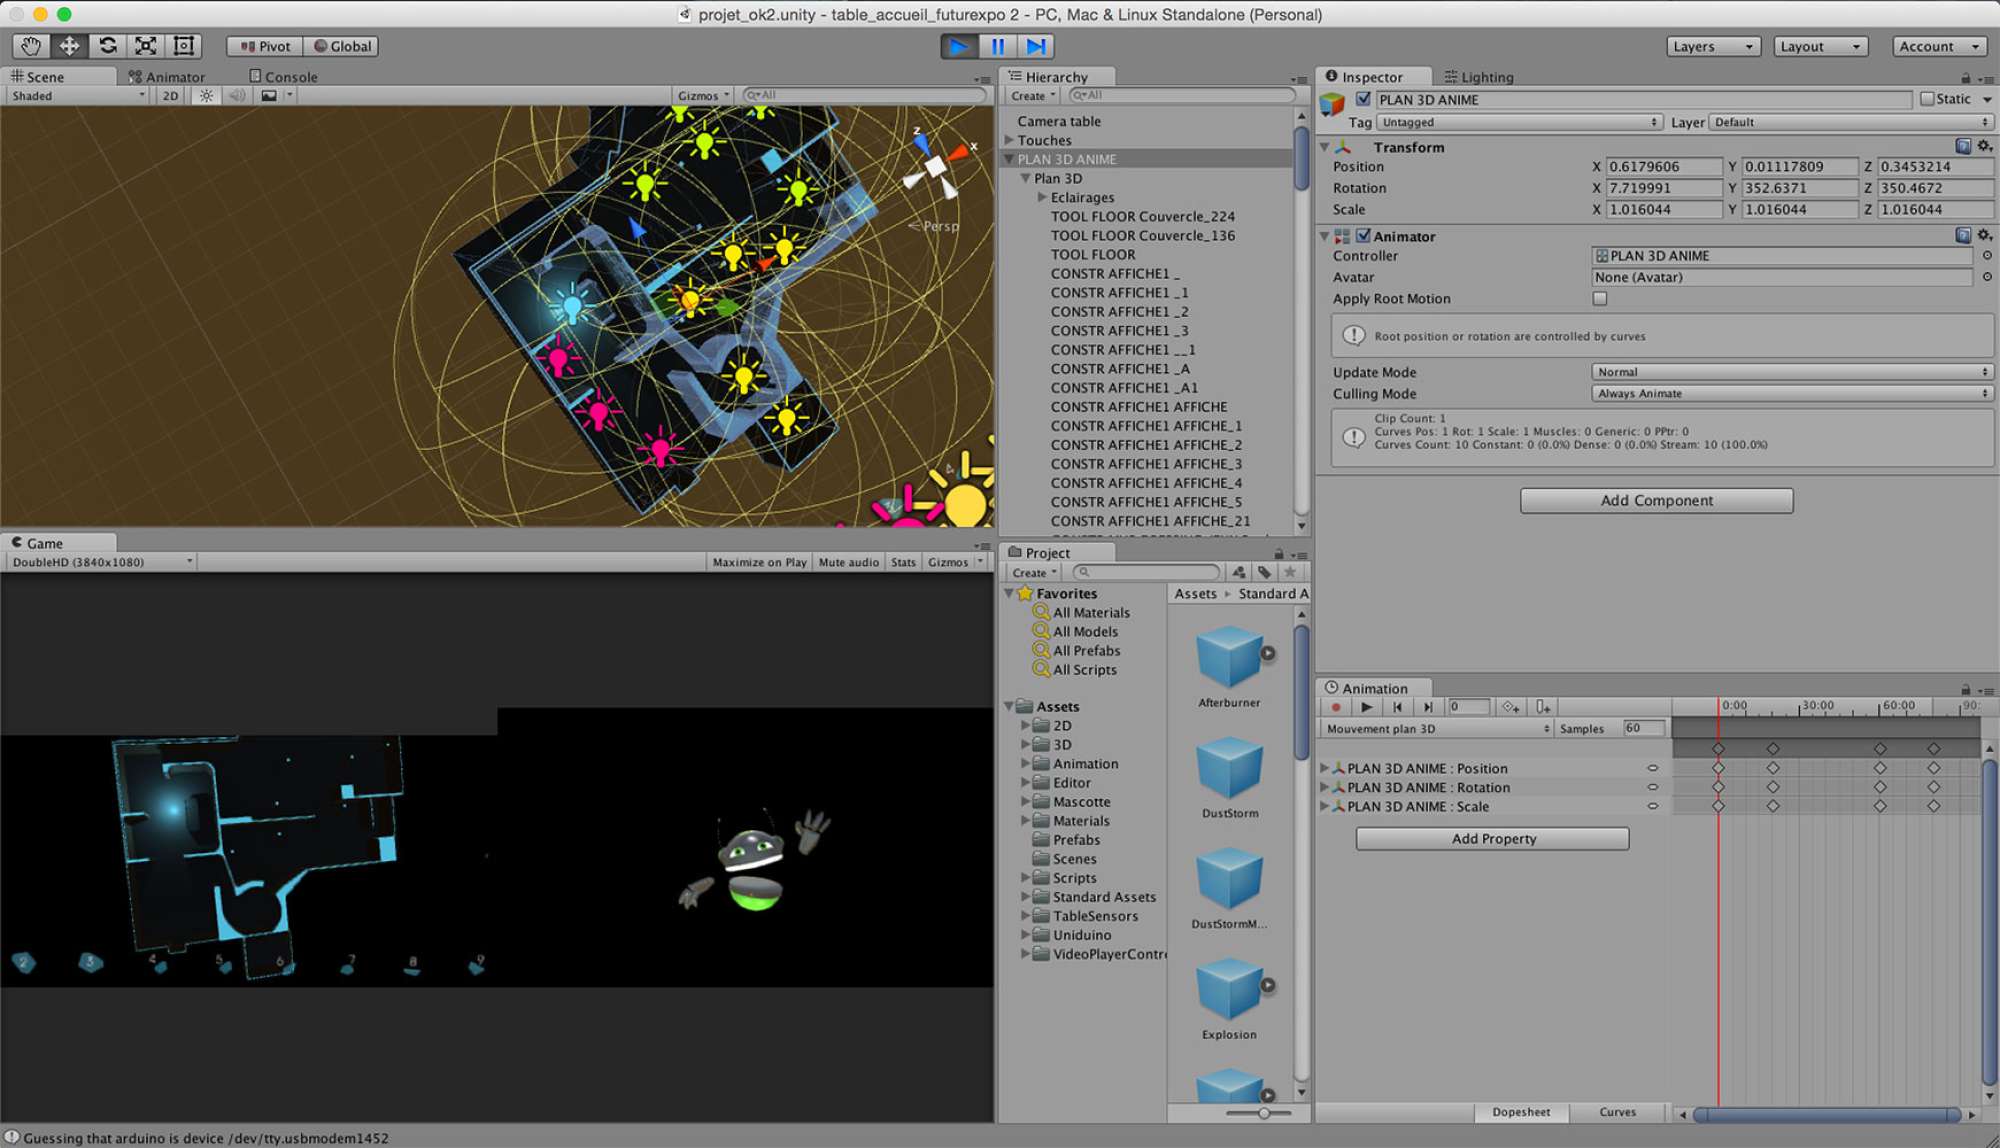Toggle PLAN 3D ANIME active checkbox
This screenshot has height=1148, width=2000.
(1363, 99)
